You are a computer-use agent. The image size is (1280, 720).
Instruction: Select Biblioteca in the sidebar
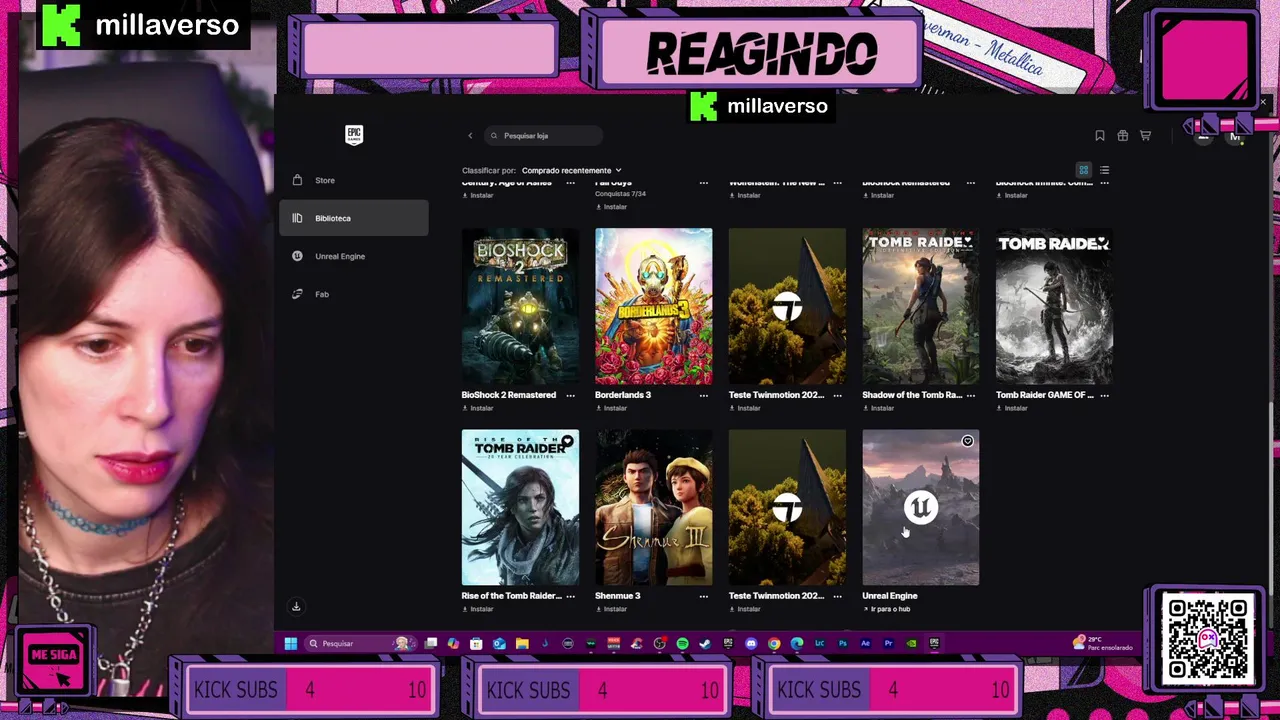click(354, 218)
